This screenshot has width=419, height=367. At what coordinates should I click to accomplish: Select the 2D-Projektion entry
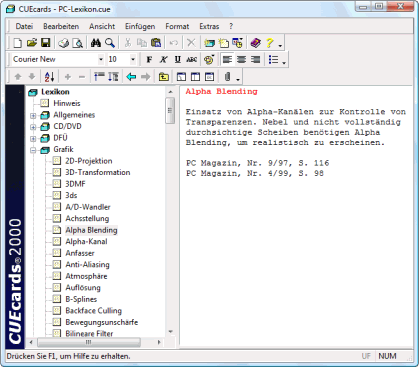coord(89,161)
